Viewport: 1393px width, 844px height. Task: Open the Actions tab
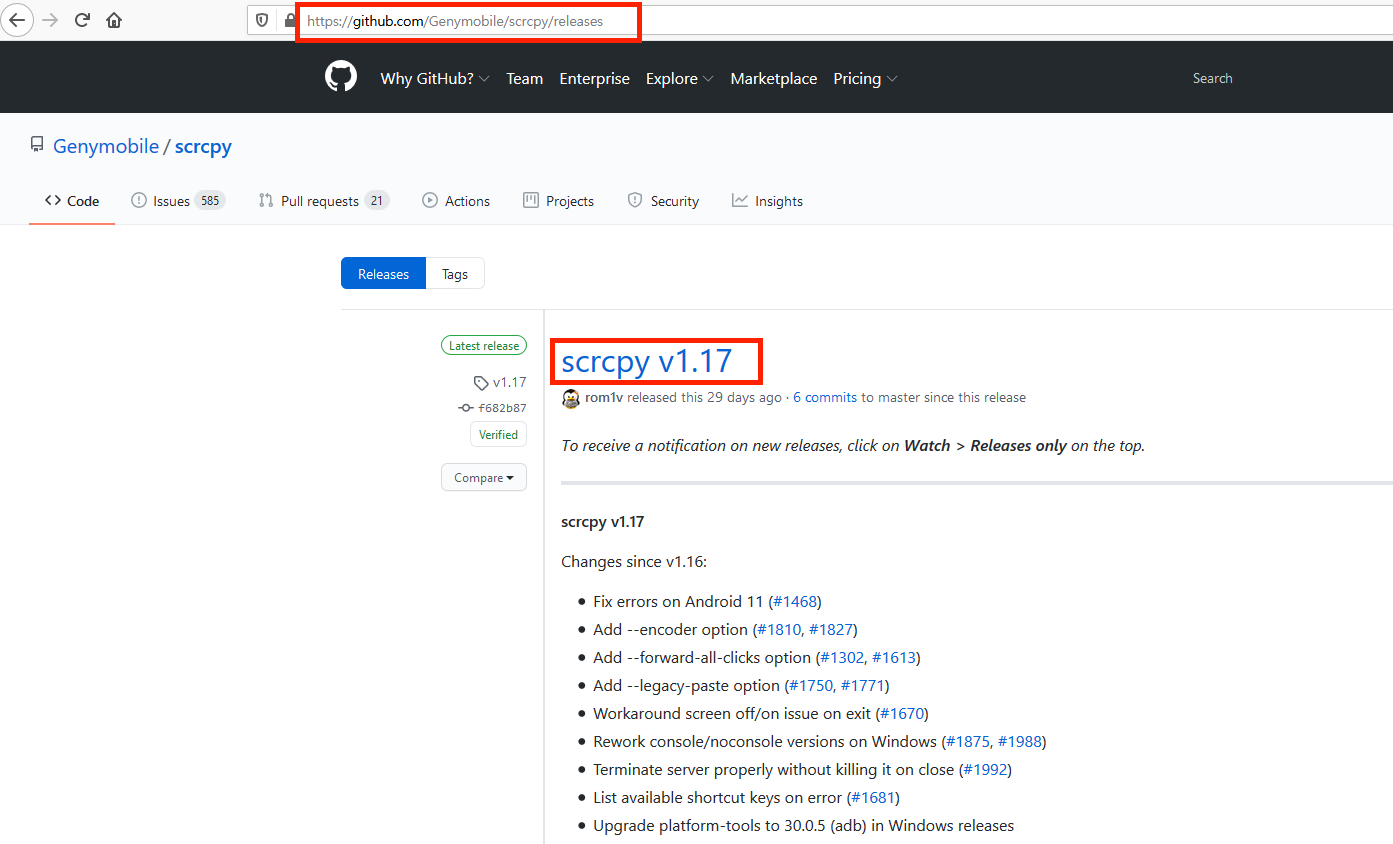(456, 201)
